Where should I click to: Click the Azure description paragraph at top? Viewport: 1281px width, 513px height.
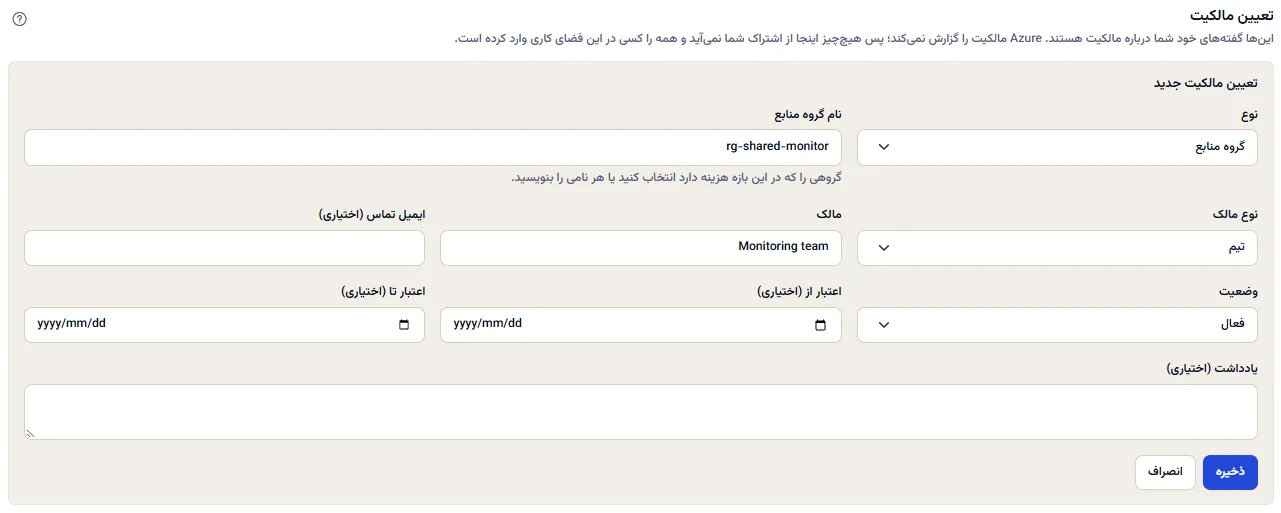pyautogui.click(x=864, y=40)
